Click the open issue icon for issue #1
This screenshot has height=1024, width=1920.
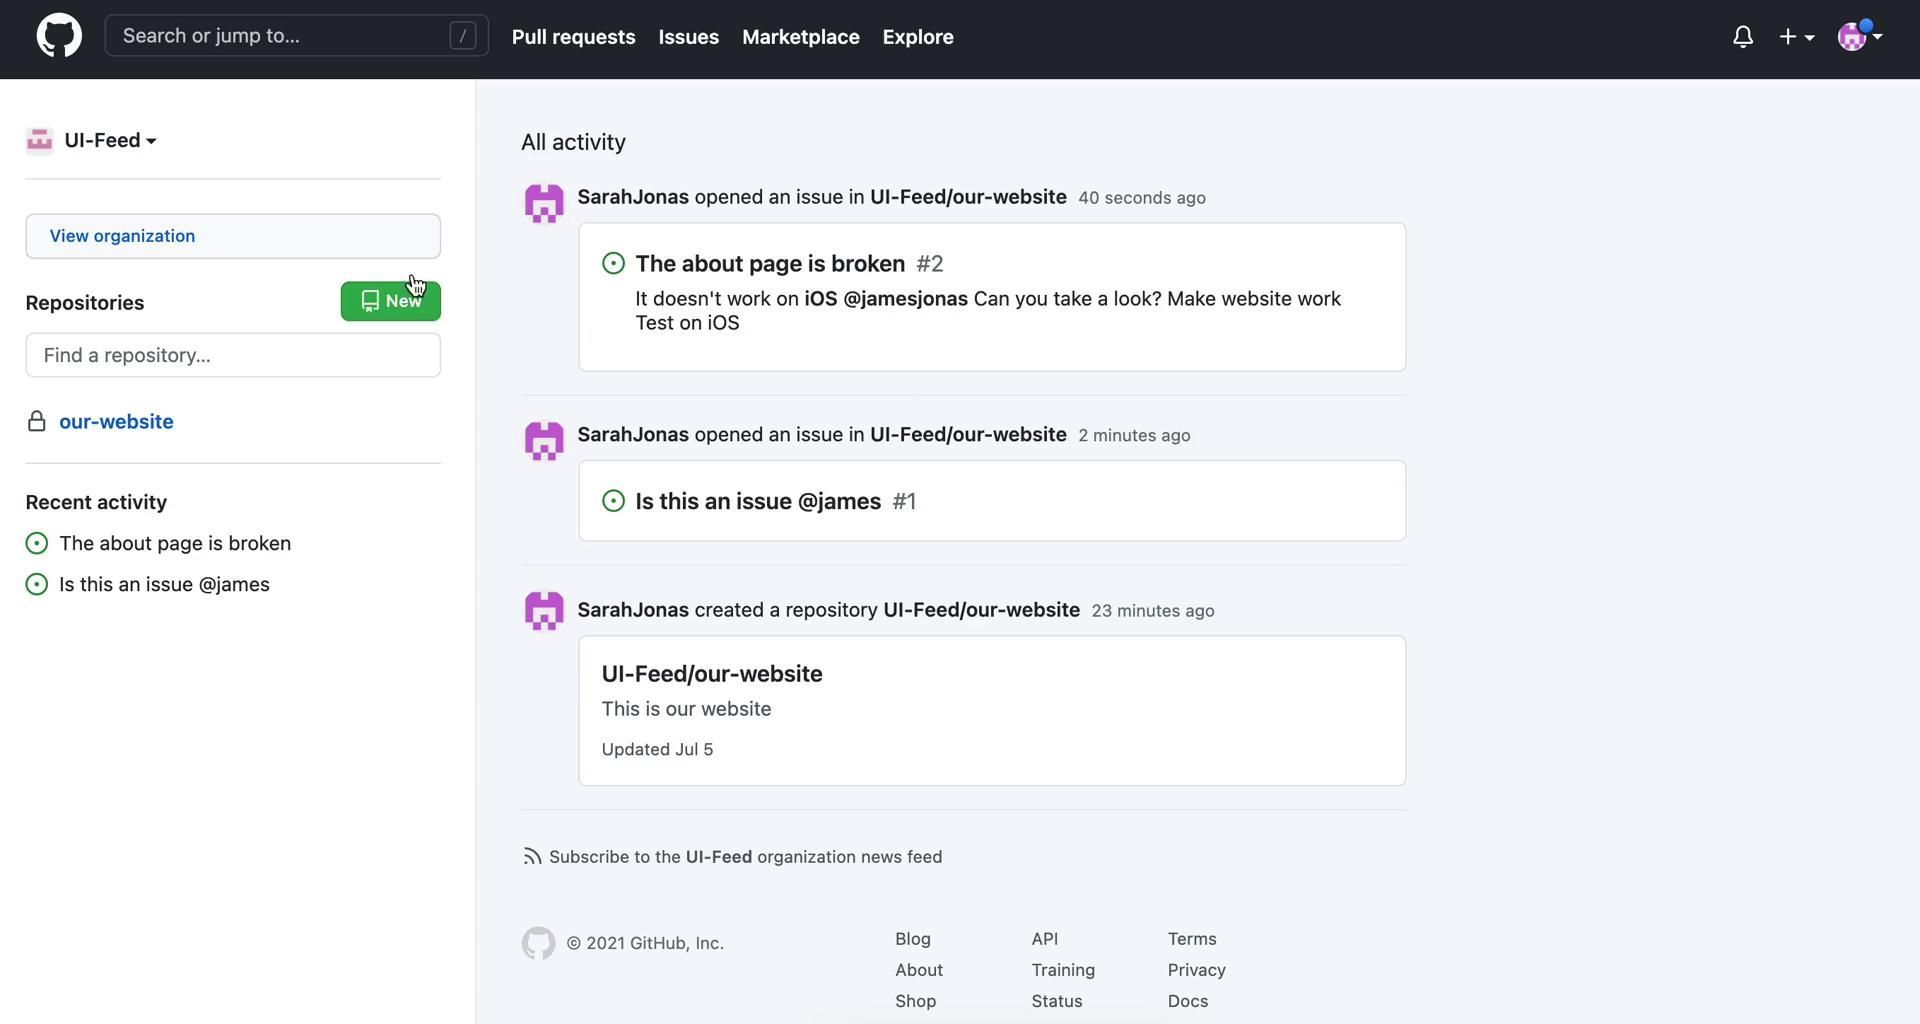coord(613,501)
